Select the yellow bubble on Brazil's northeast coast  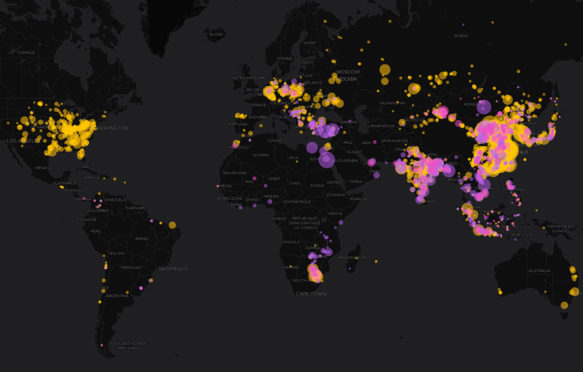click(x=172, y=225)
